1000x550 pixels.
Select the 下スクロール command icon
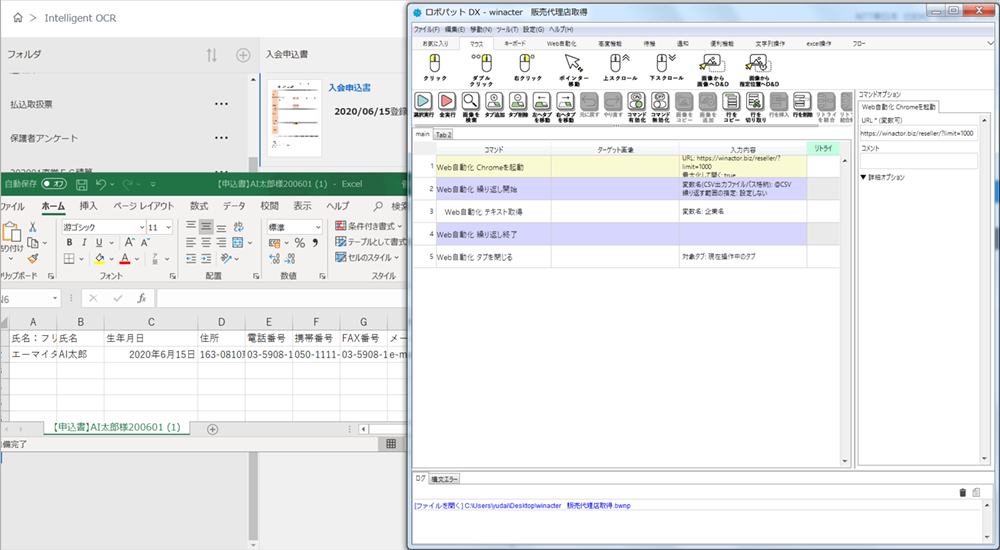[666, 68]
